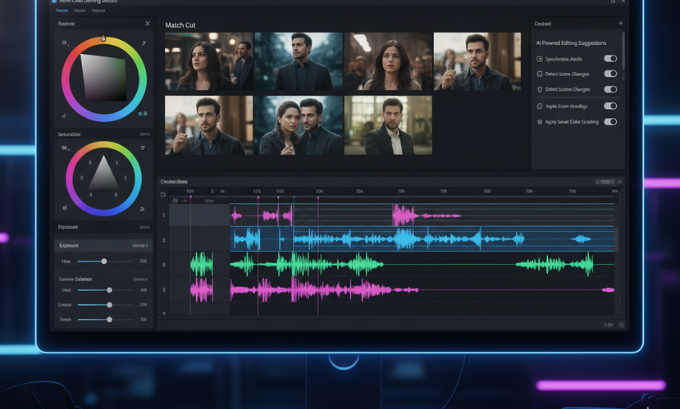Toggle the switch just above the panel divider line
Image resolution: width=680 pixels, height=409 pixels.
pos(610,89)
